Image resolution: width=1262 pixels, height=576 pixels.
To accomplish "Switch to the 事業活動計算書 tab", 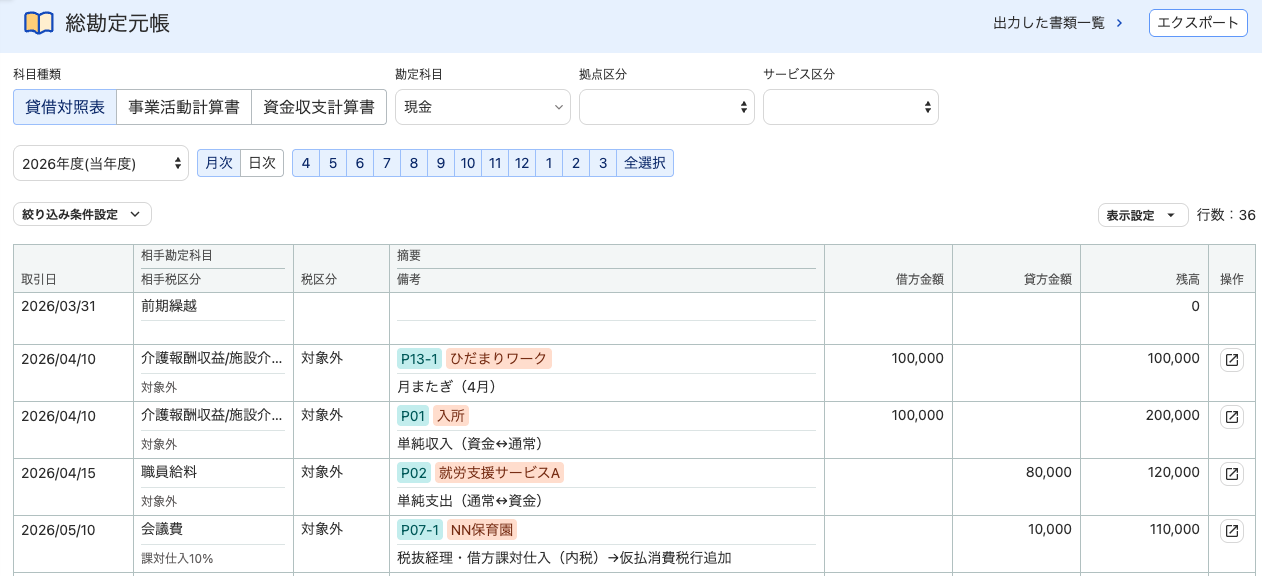I will click(184, 107).
